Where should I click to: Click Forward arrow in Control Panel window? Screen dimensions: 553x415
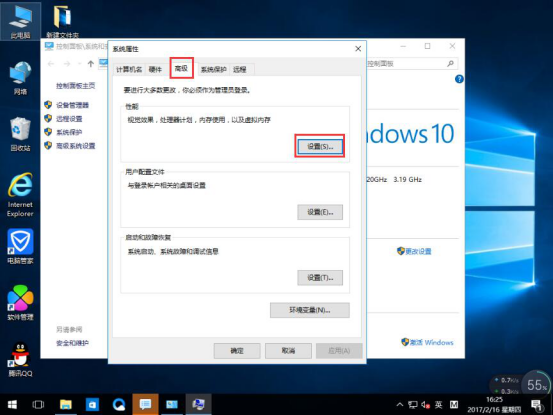67,63
